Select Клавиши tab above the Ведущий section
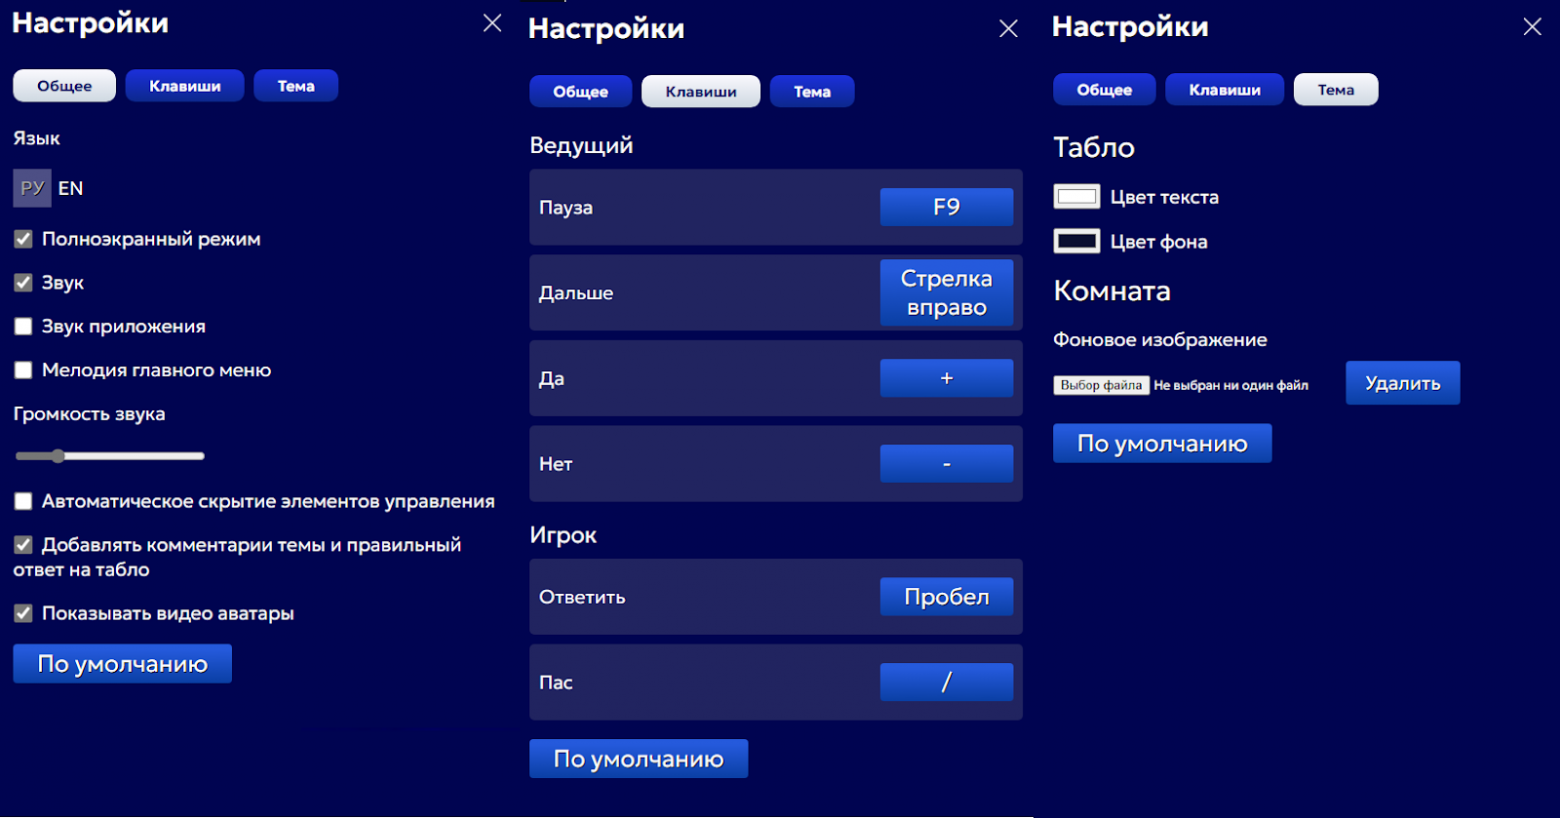The image size is (1560, 818). point(701,91)
